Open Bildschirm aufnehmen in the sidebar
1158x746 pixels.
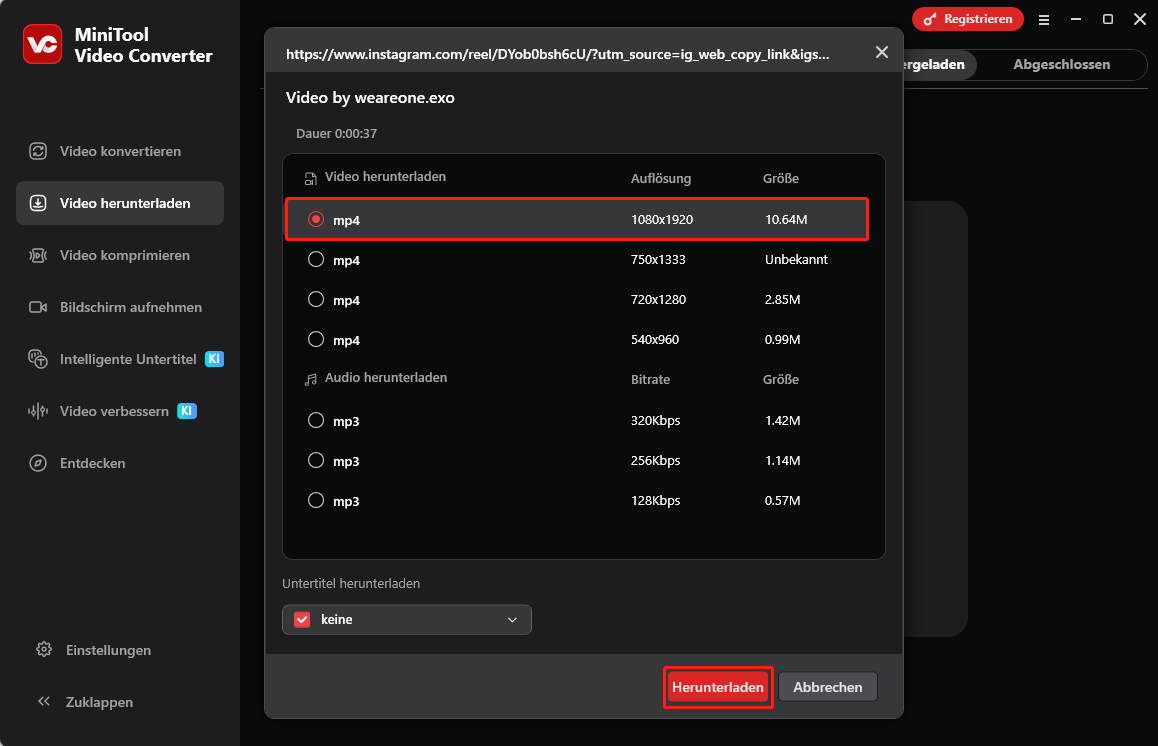click(x=120, y=307)
